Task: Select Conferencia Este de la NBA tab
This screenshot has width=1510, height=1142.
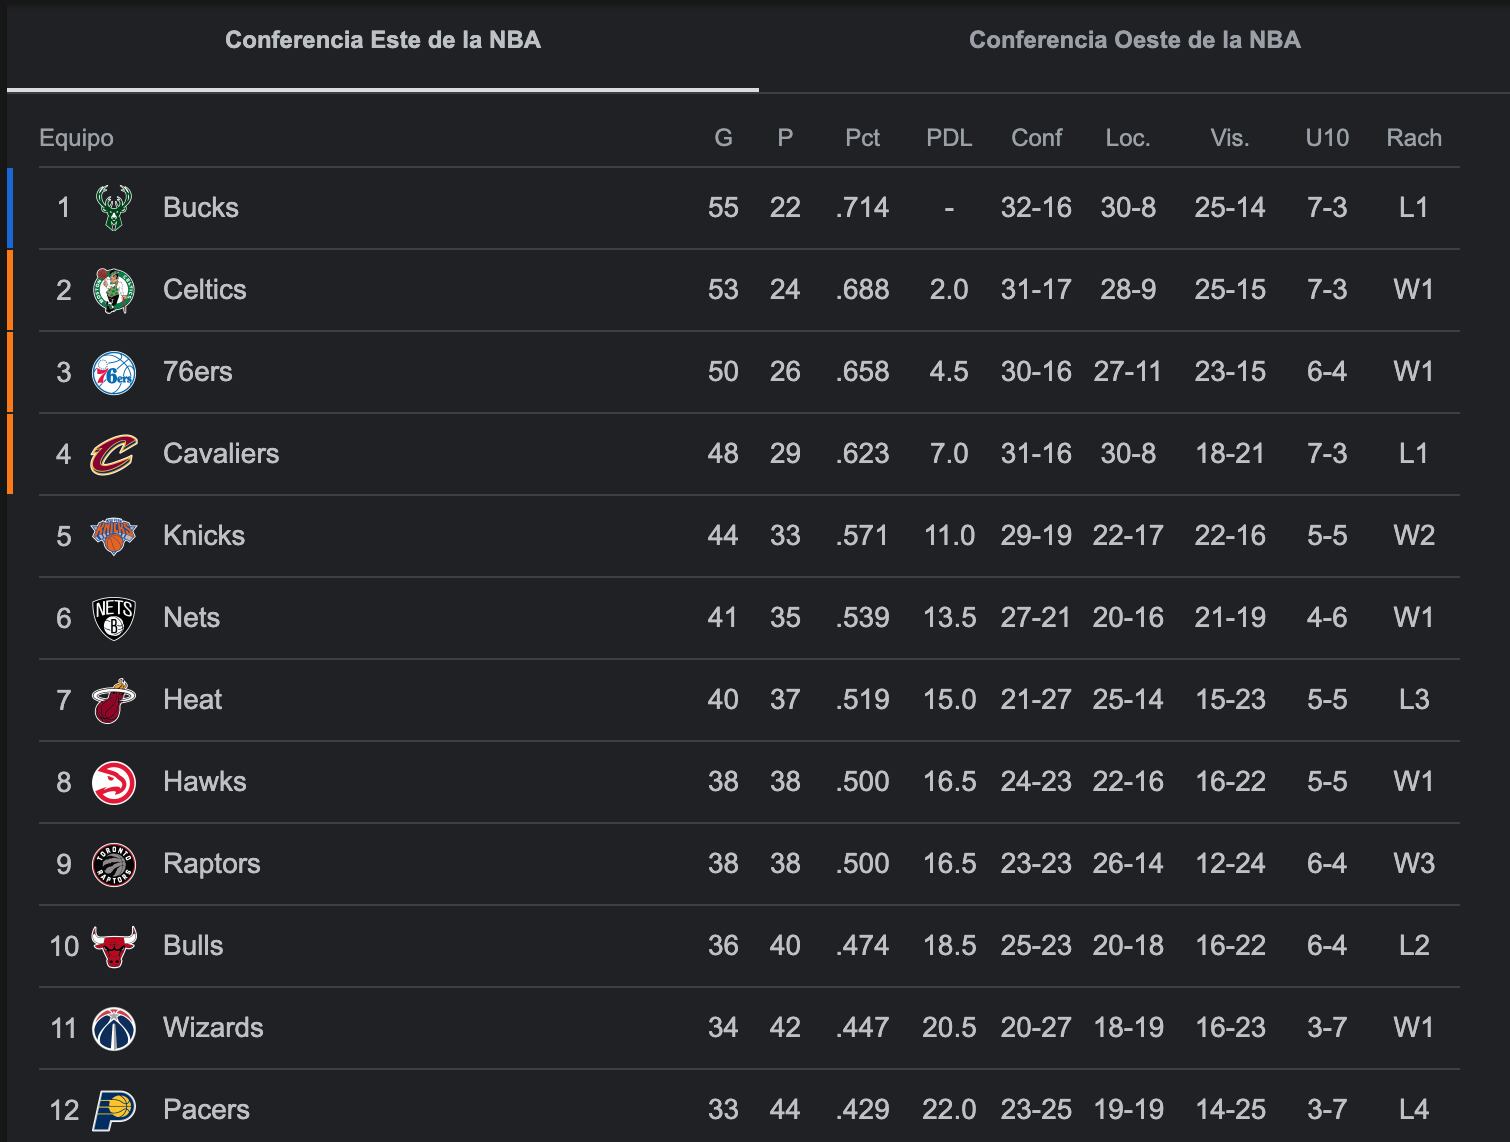Action: coord(382,41)
